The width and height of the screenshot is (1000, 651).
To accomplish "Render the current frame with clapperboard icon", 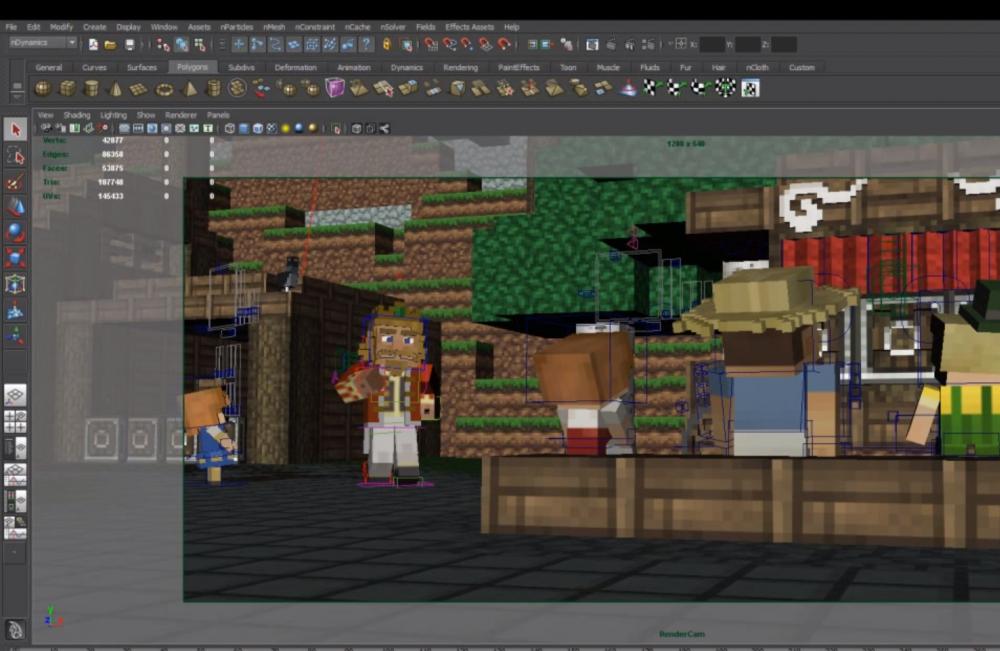I will 611,45.
